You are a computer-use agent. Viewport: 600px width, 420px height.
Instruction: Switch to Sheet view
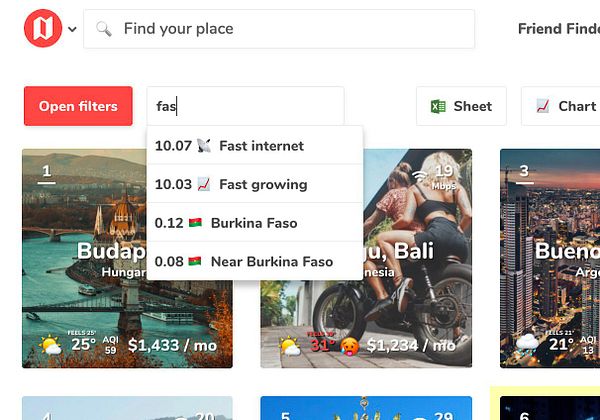[461, 106]
